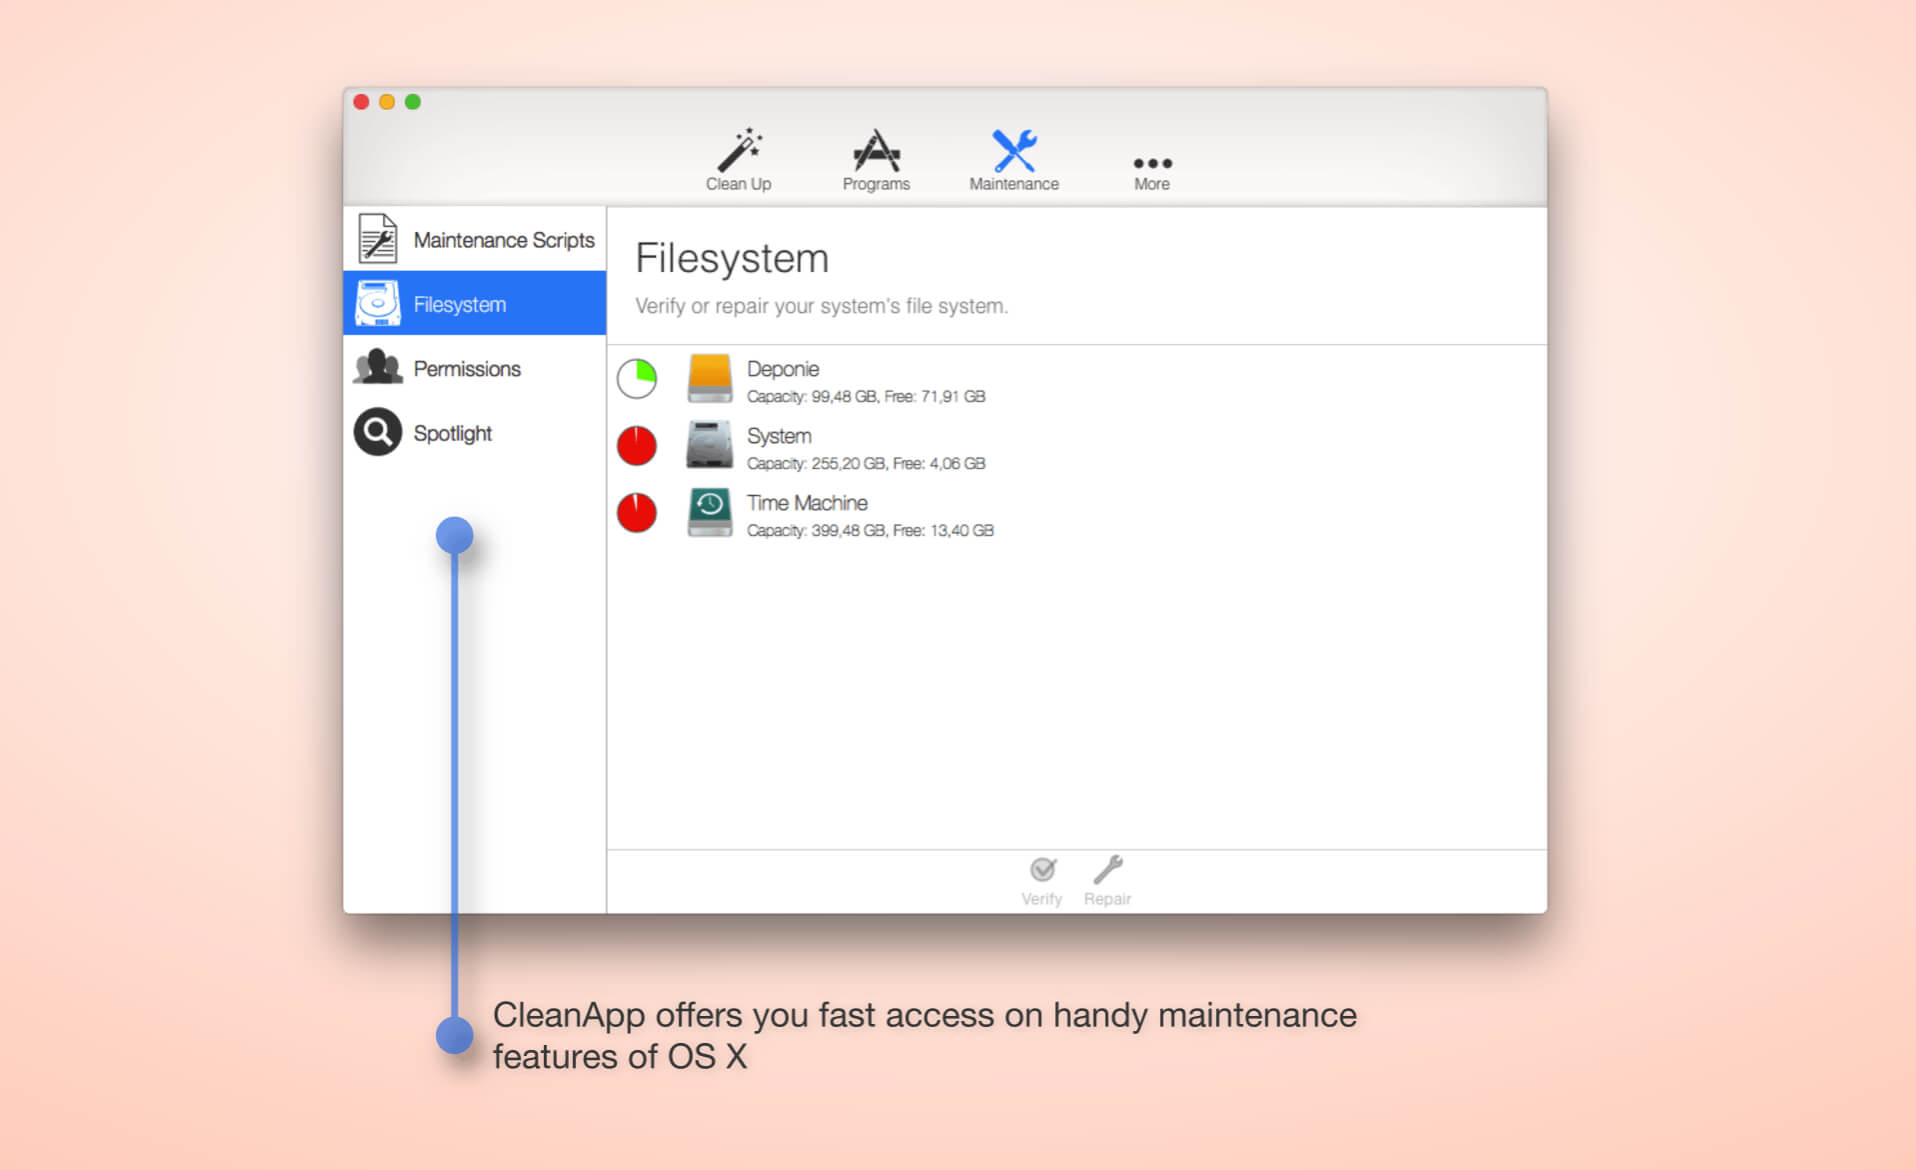The height and width of the screenshot is (1170, 1916).
Task: Open Permissions in the sidebar
Action: [x=467, y=369]
